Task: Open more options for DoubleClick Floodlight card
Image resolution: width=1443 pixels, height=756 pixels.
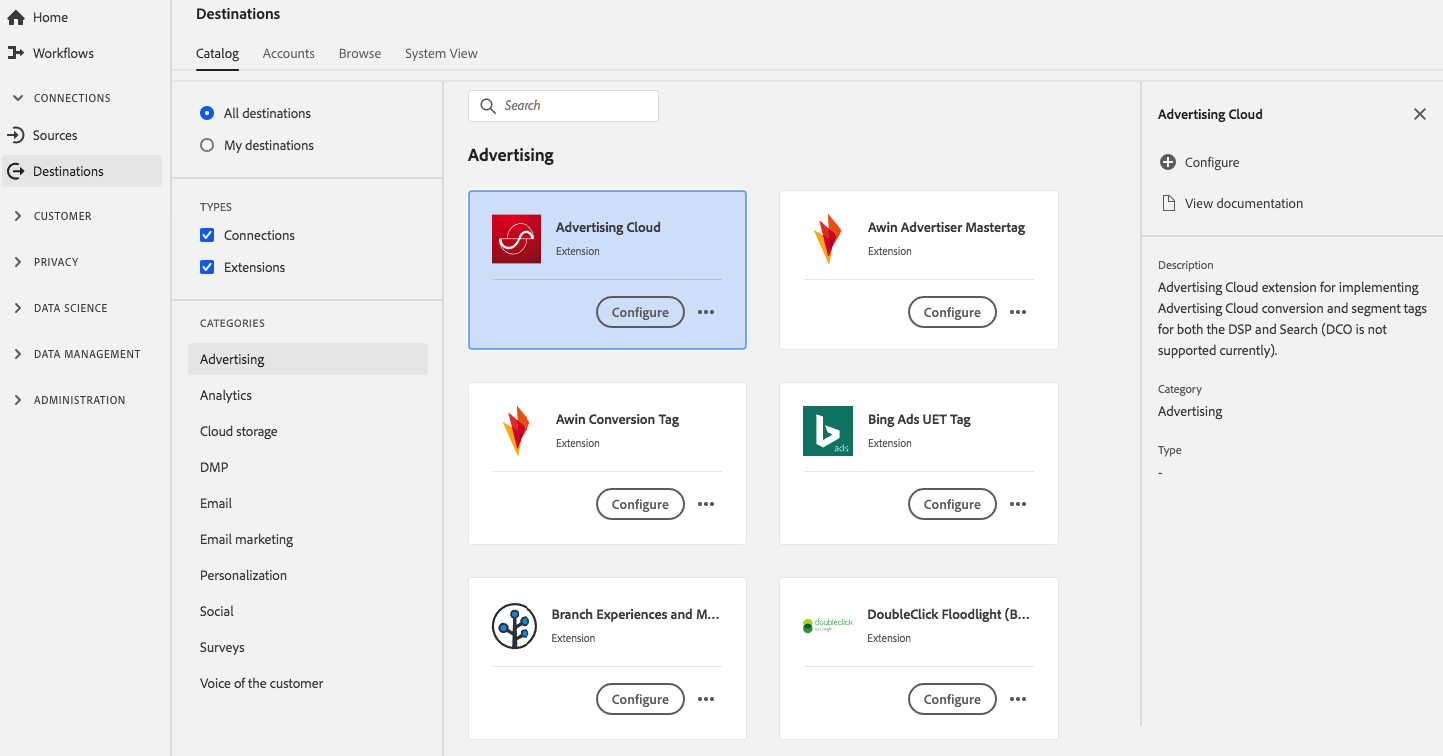Action: [1018, 699]
